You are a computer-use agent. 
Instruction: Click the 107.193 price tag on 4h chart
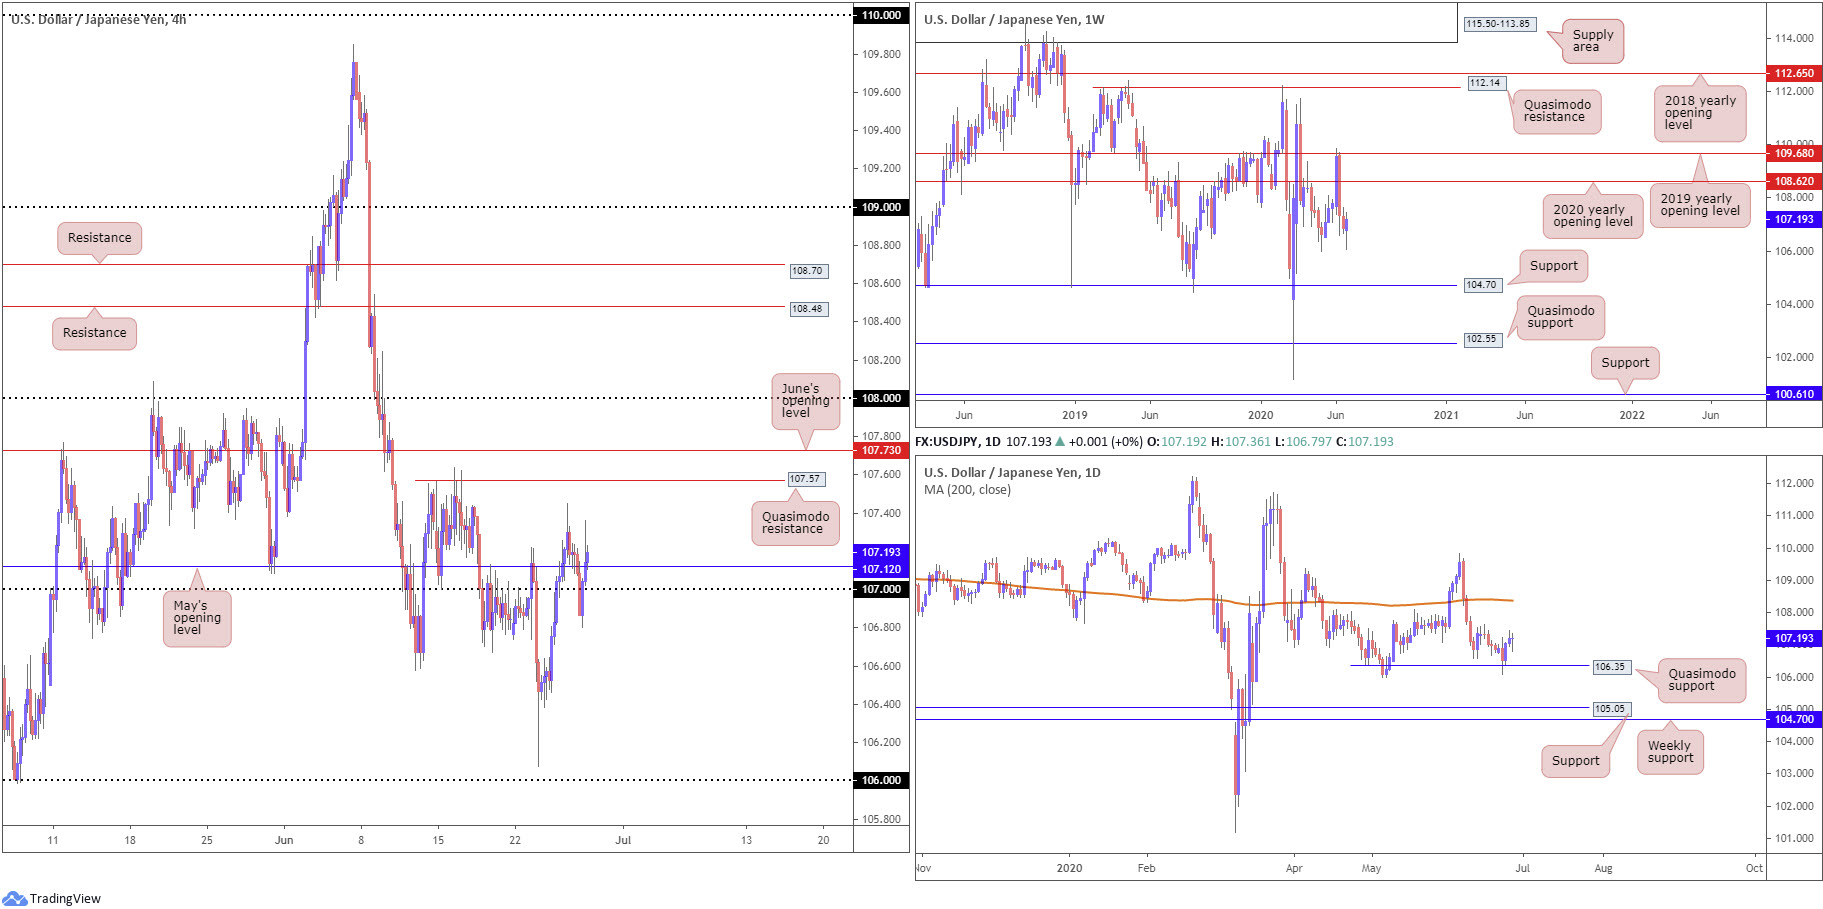881,552
